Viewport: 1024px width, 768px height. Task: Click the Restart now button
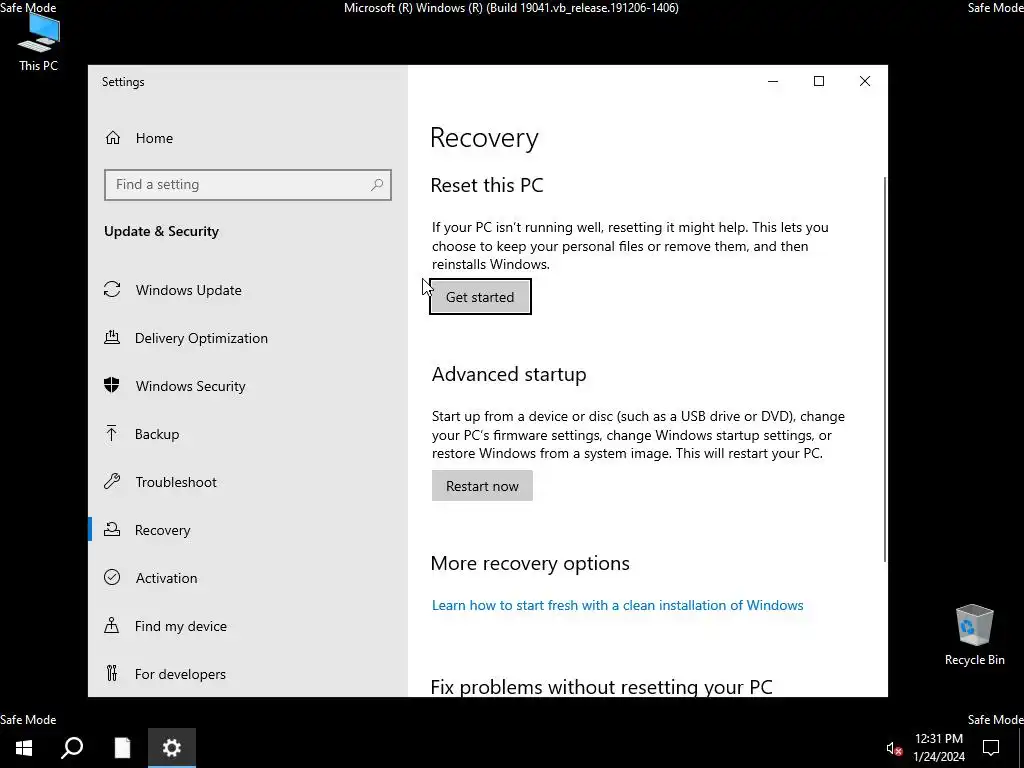[x=482, y=485]
